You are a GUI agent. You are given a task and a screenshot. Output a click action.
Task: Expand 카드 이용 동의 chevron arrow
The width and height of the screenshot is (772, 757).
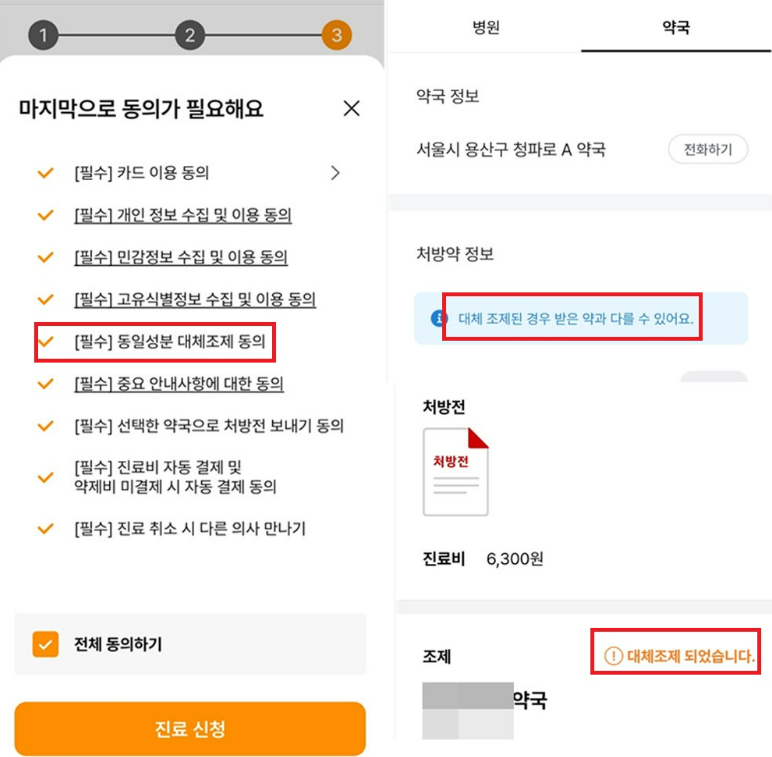(x=335, y=173)
